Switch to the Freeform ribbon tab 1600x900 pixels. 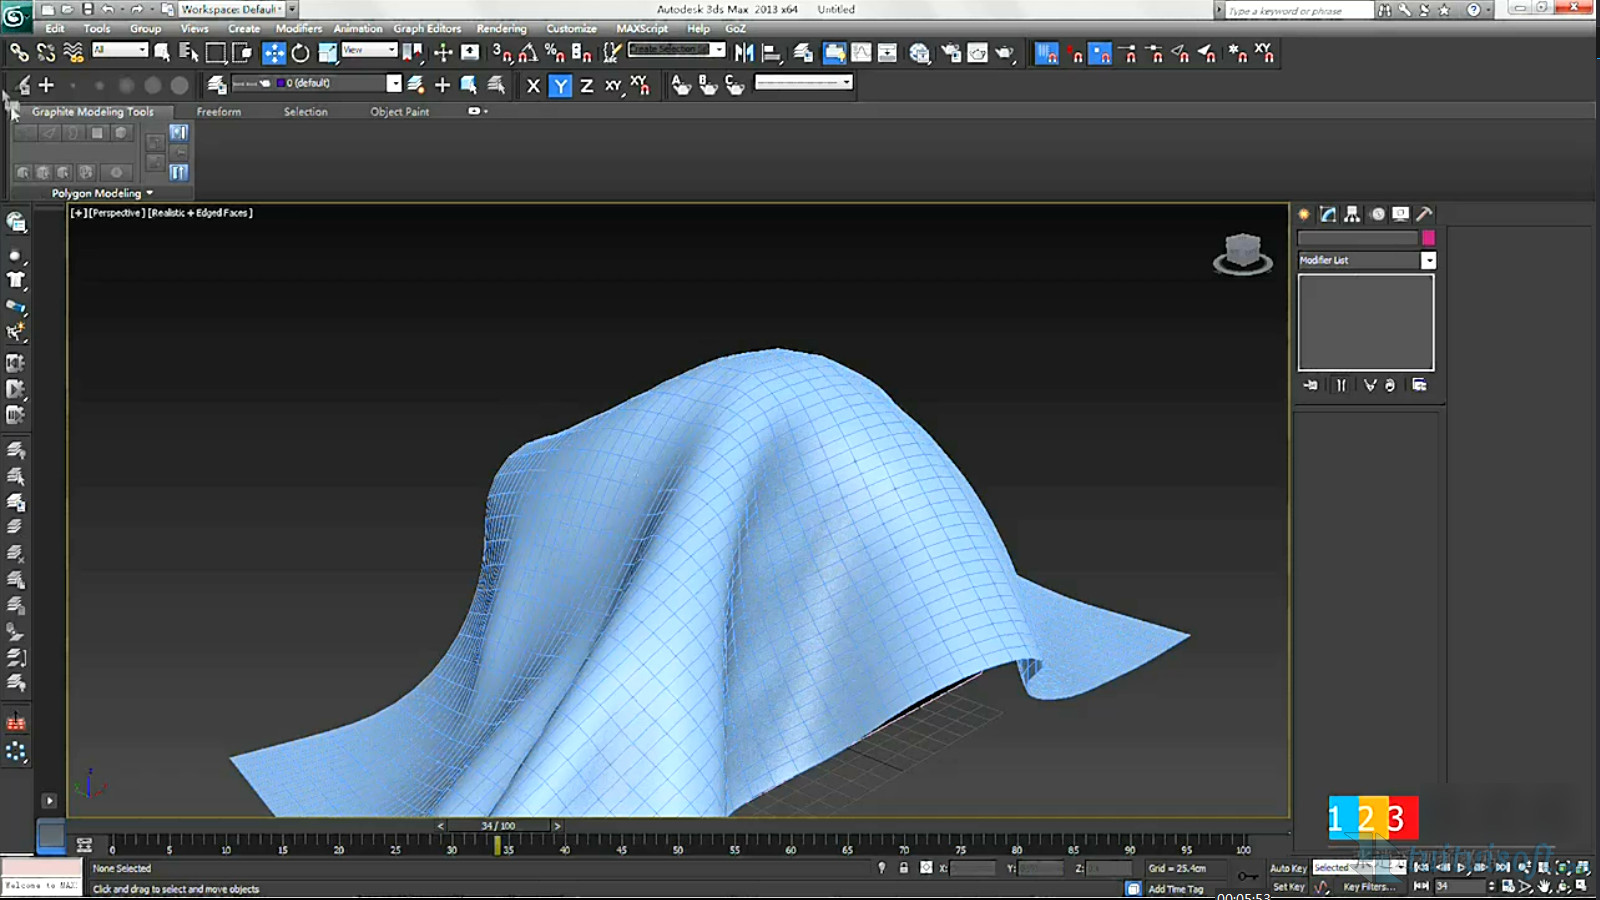tap(218, 112)
